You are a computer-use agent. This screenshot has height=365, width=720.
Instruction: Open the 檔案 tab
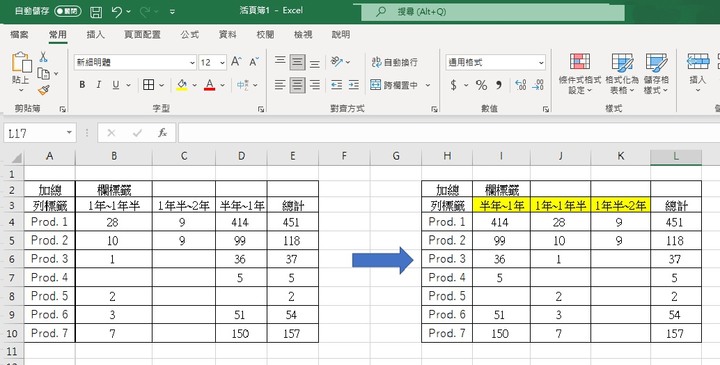point(19,34)
